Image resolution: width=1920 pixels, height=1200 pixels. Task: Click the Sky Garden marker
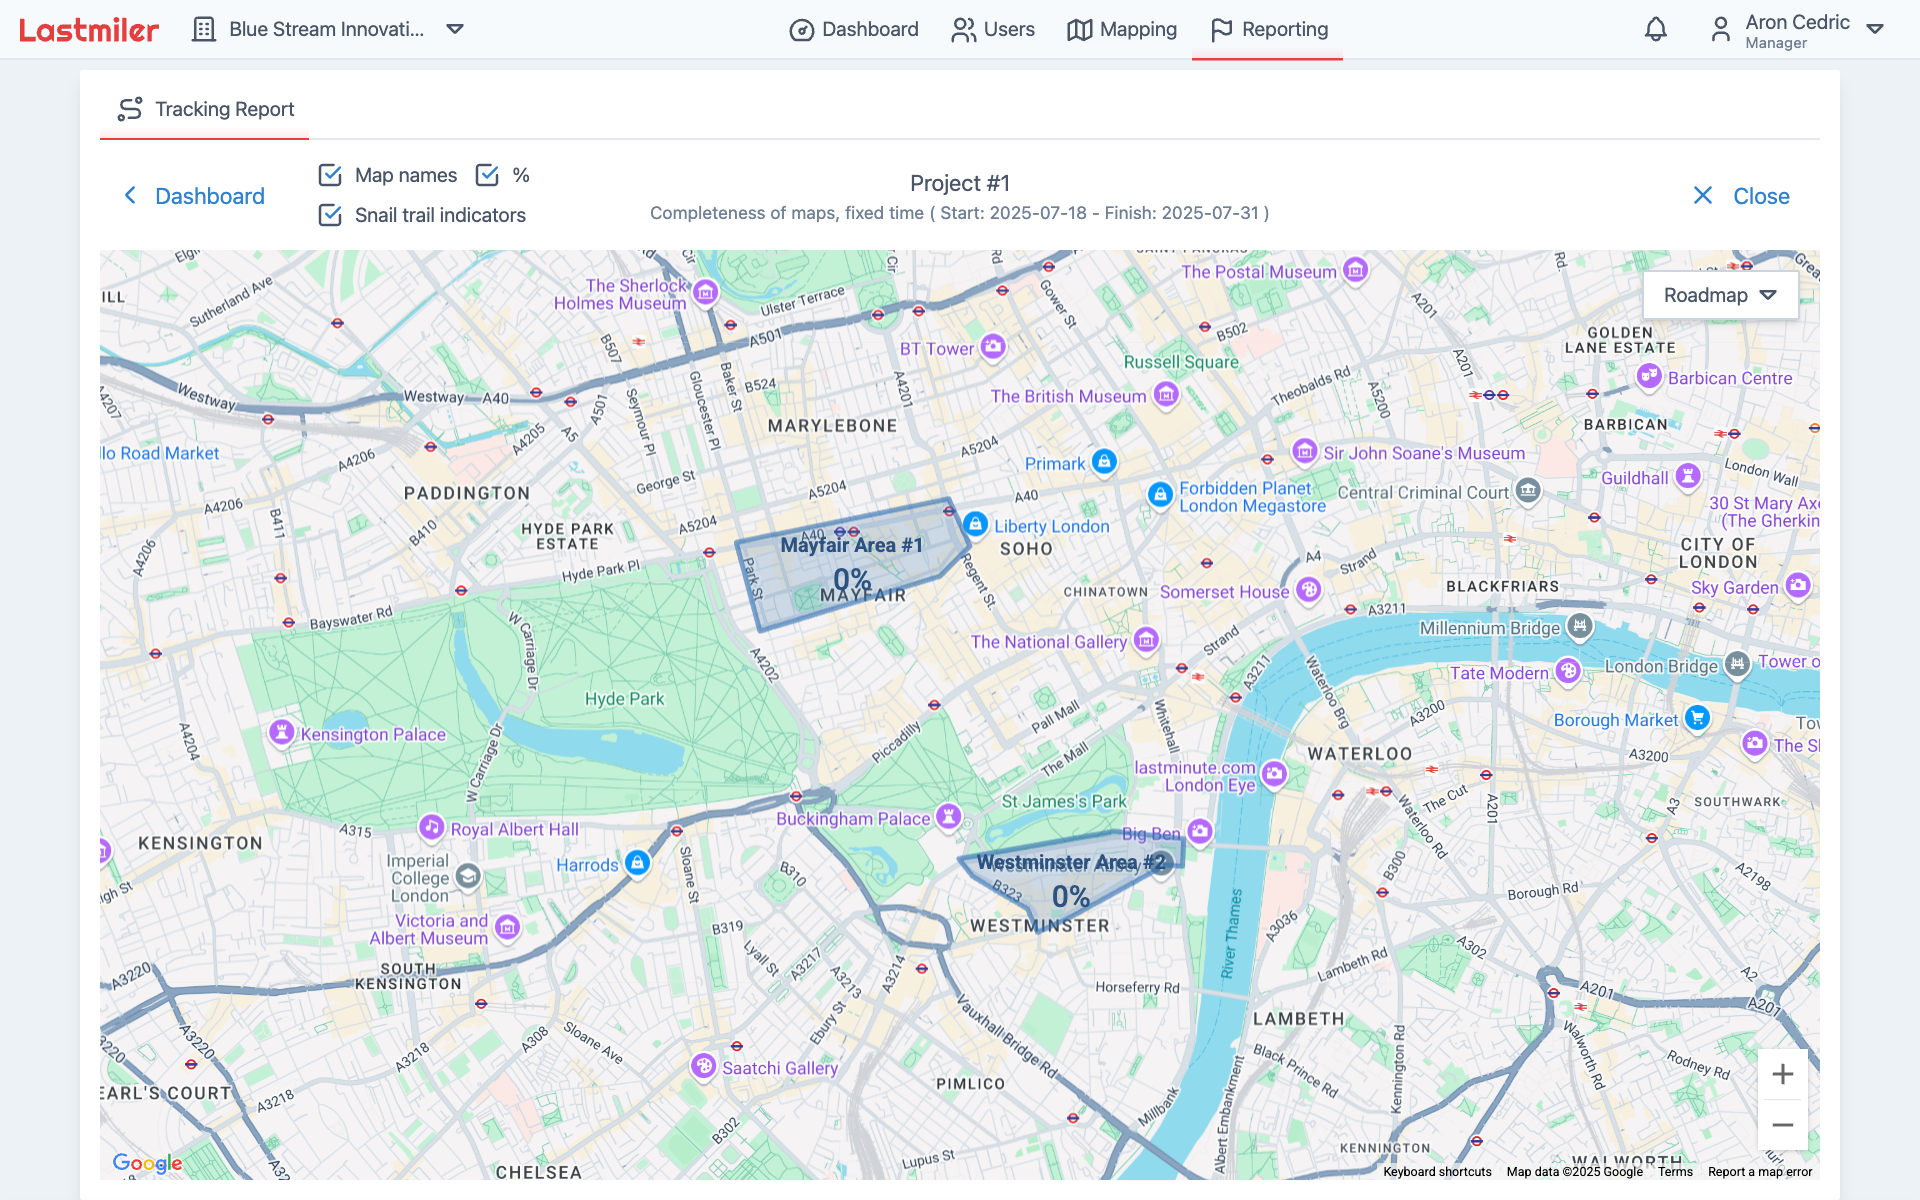[x=1798, y=586]
